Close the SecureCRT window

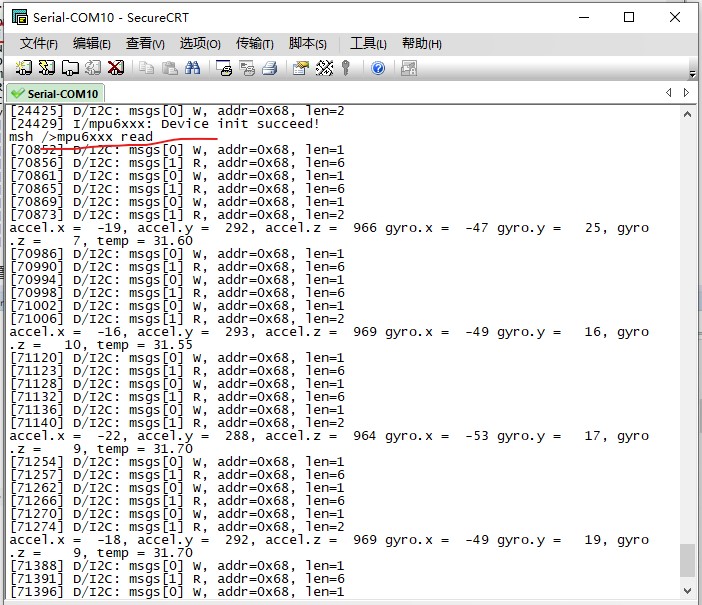pyautogui.click(x=675, y=17)
